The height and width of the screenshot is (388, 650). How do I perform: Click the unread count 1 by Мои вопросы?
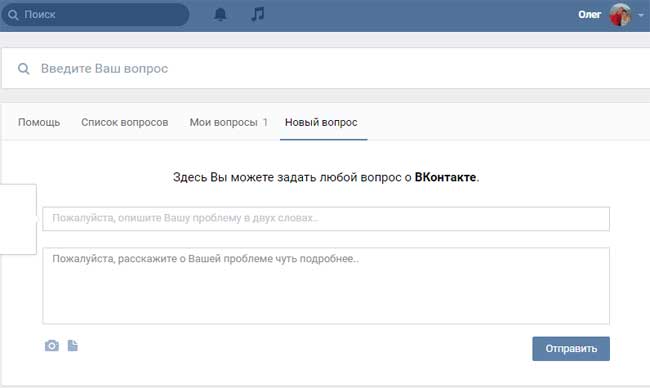[x=265, y=122]
